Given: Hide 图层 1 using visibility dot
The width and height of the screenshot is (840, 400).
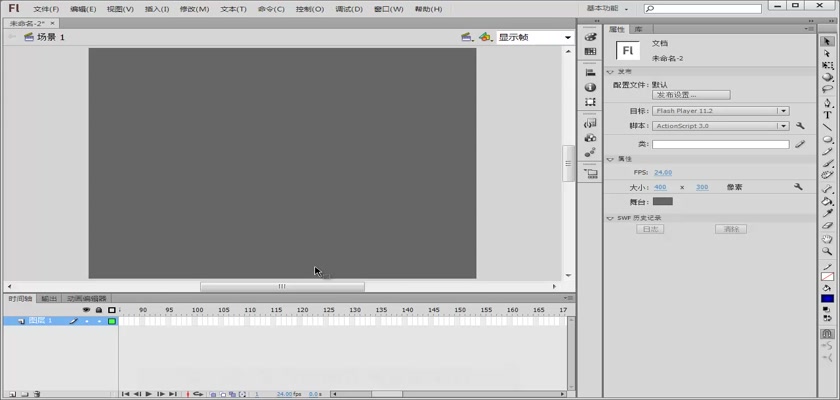Looking at the screenshot, I should pos(87,321).
